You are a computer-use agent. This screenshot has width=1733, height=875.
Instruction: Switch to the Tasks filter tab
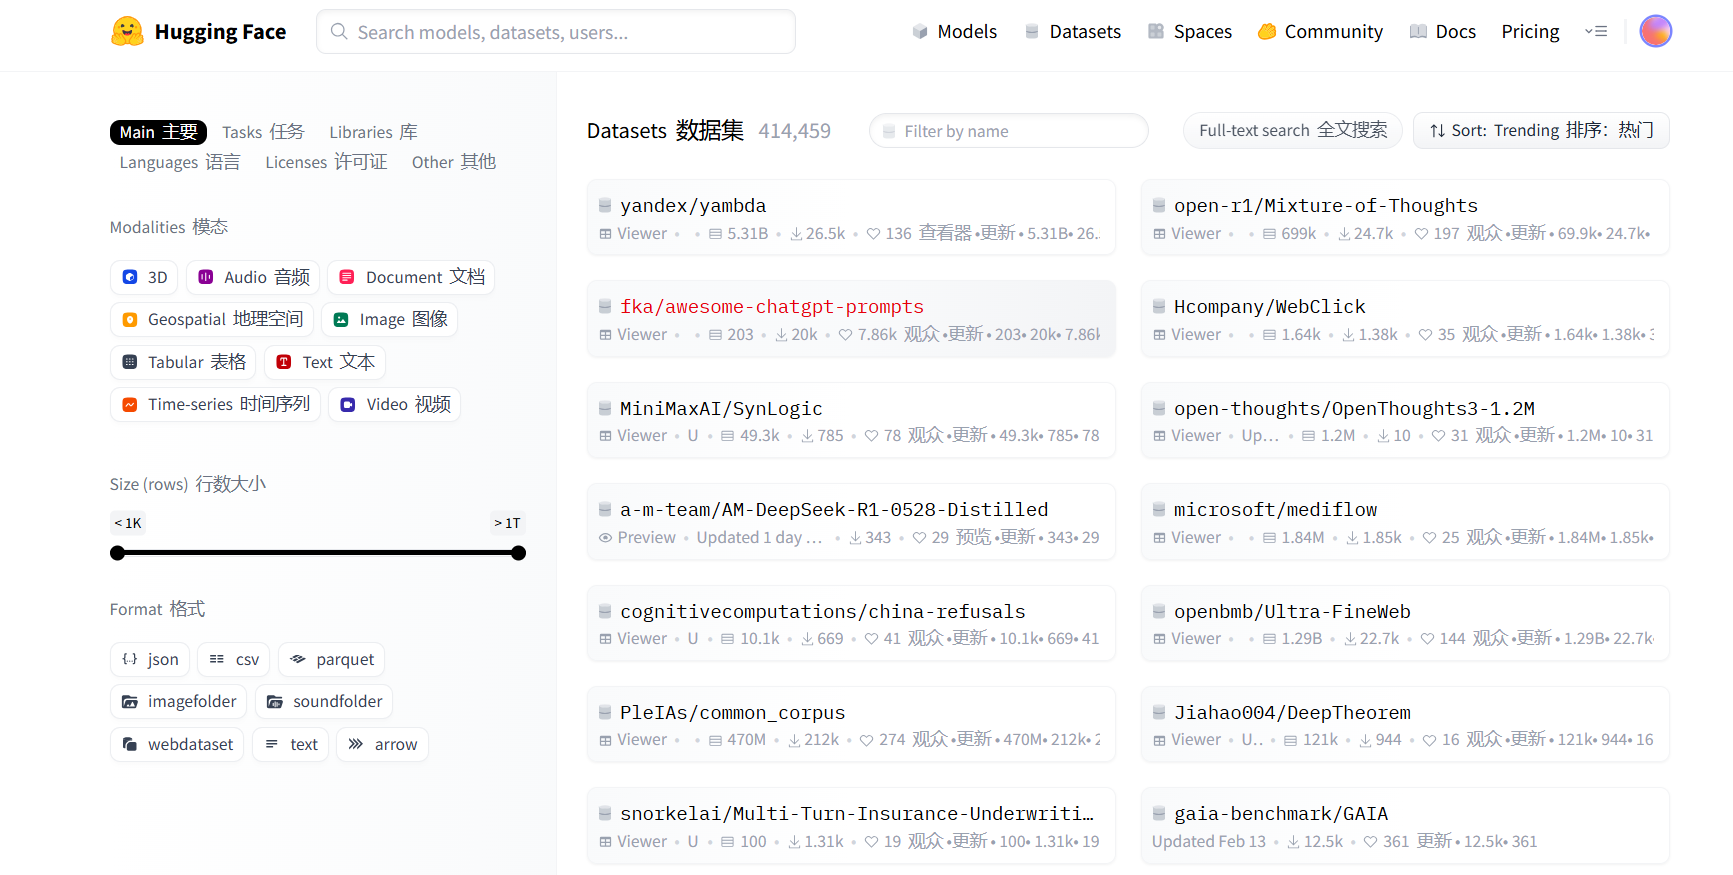point(263,132)
